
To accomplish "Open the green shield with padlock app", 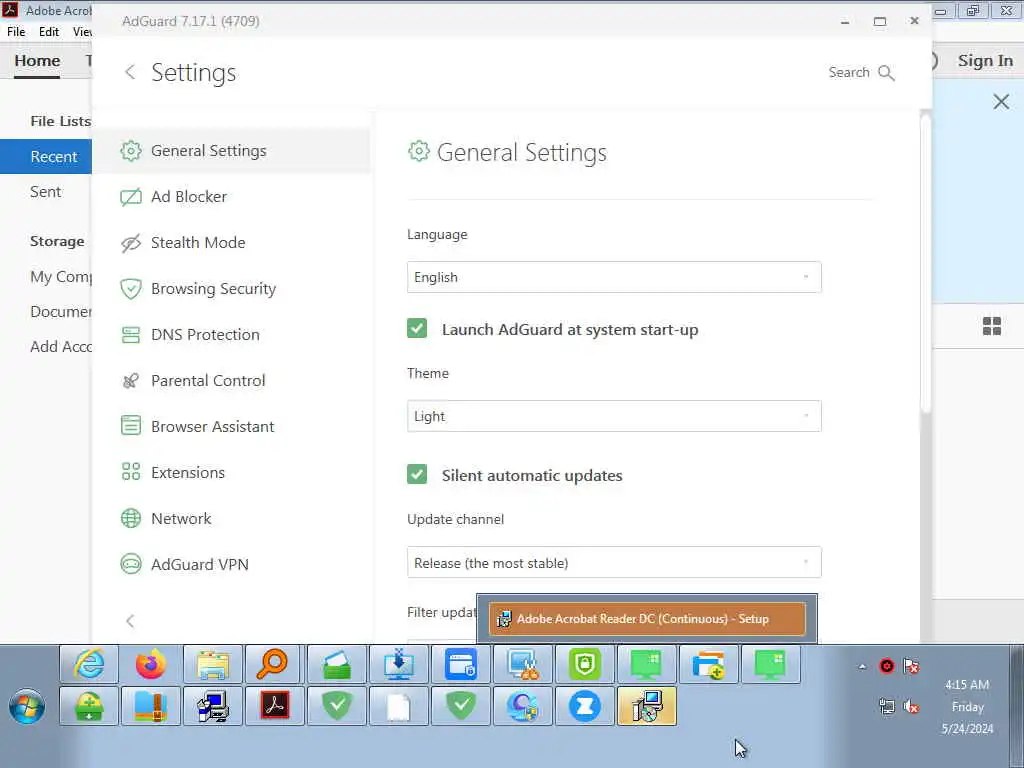I will 584,664.
